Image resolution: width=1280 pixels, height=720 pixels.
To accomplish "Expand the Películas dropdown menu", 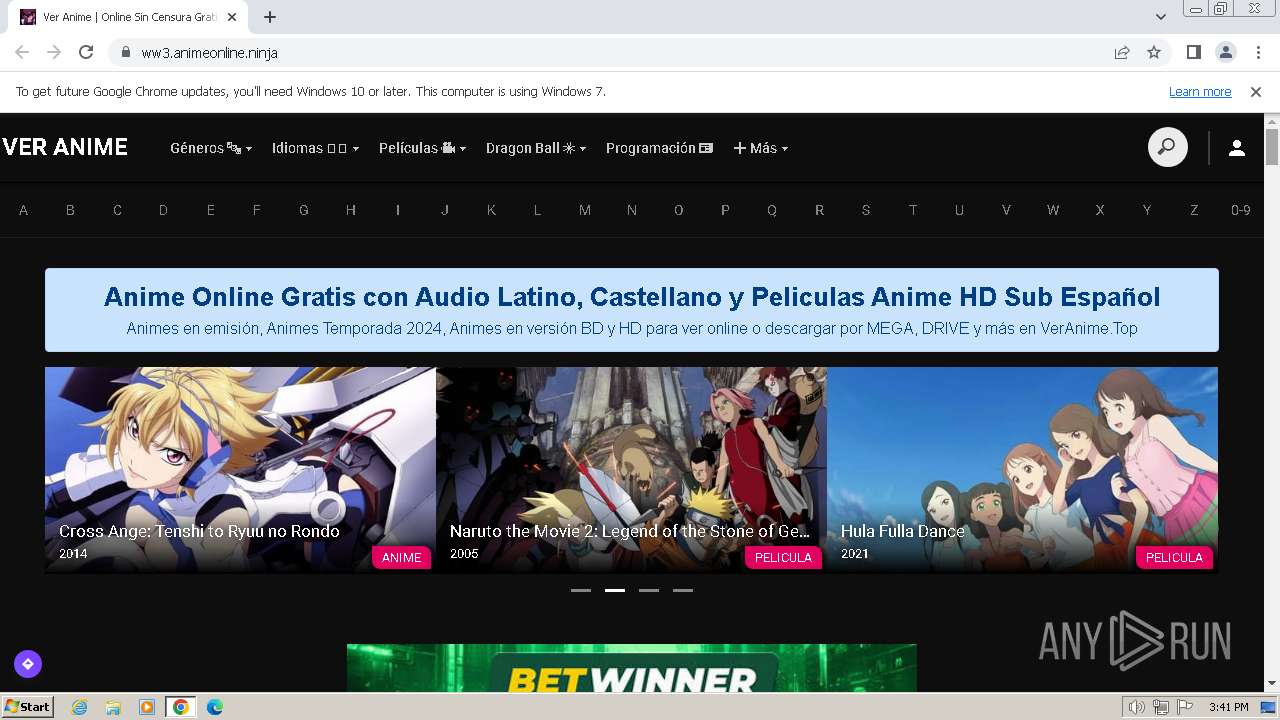I will (x=422, y=148).
